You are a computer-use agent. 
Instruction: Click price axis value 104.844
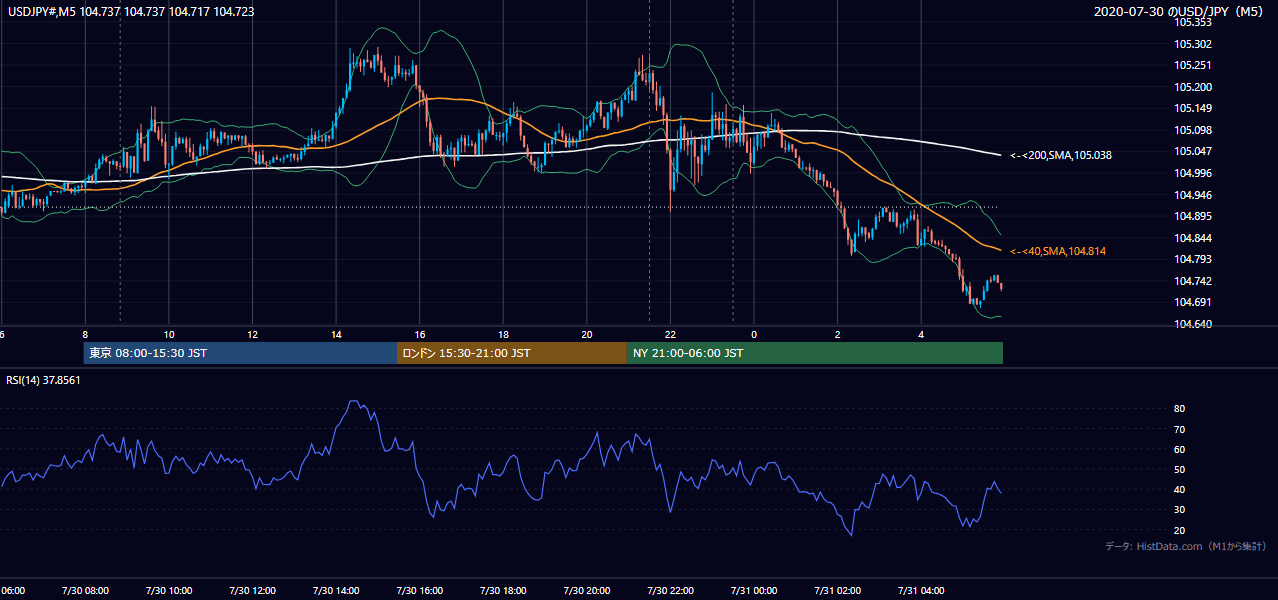coord(1195,238)
